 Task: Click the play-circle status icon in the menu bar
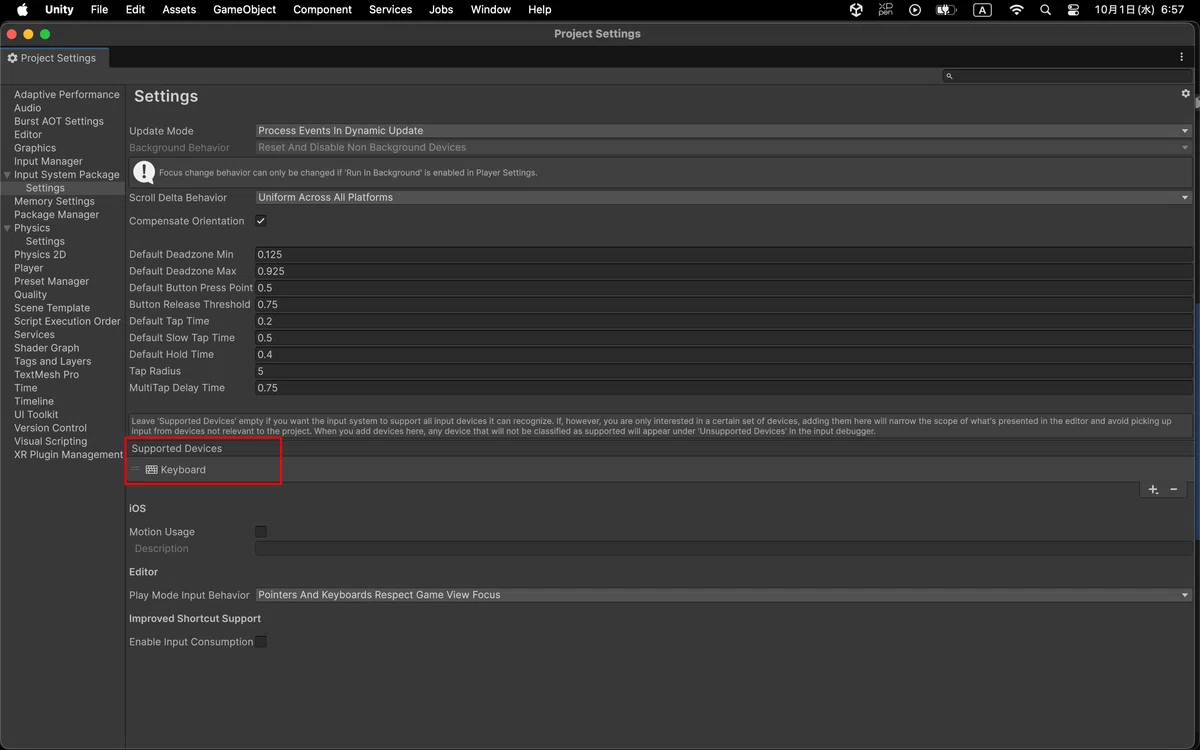tap(915, 10)
